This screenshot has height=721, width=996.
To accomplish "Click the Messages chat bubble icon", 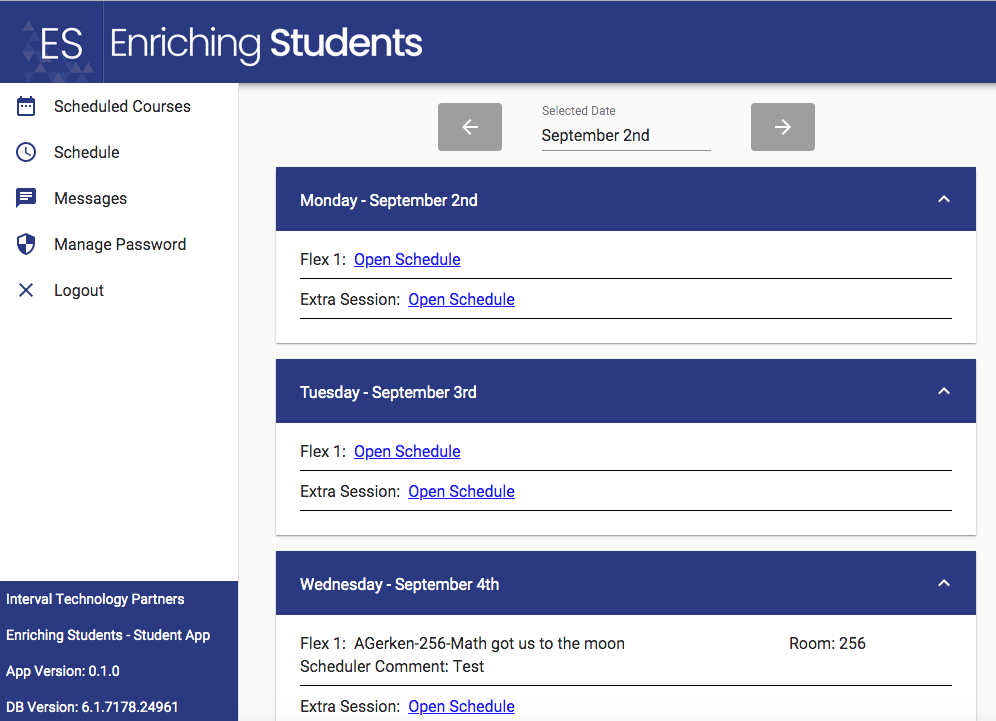I will click(x=26, y=197).
